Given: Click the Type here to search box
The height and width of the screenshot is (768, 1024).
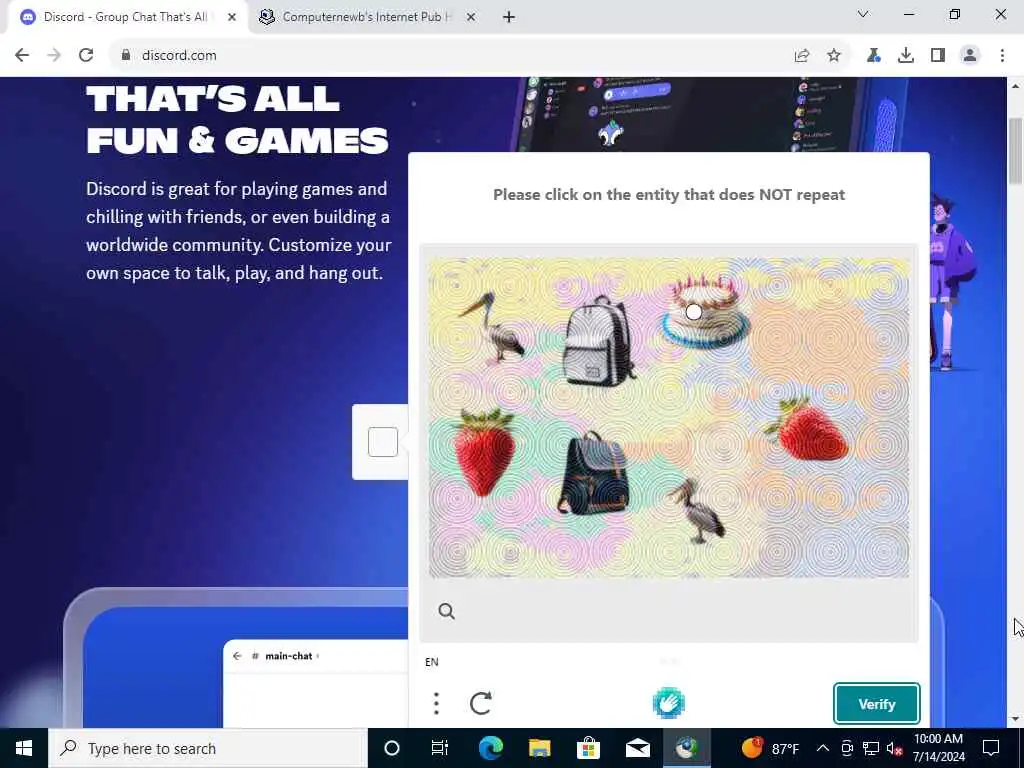Looking at the screenshot, I should pyautogui.click(x=208, y=748).
